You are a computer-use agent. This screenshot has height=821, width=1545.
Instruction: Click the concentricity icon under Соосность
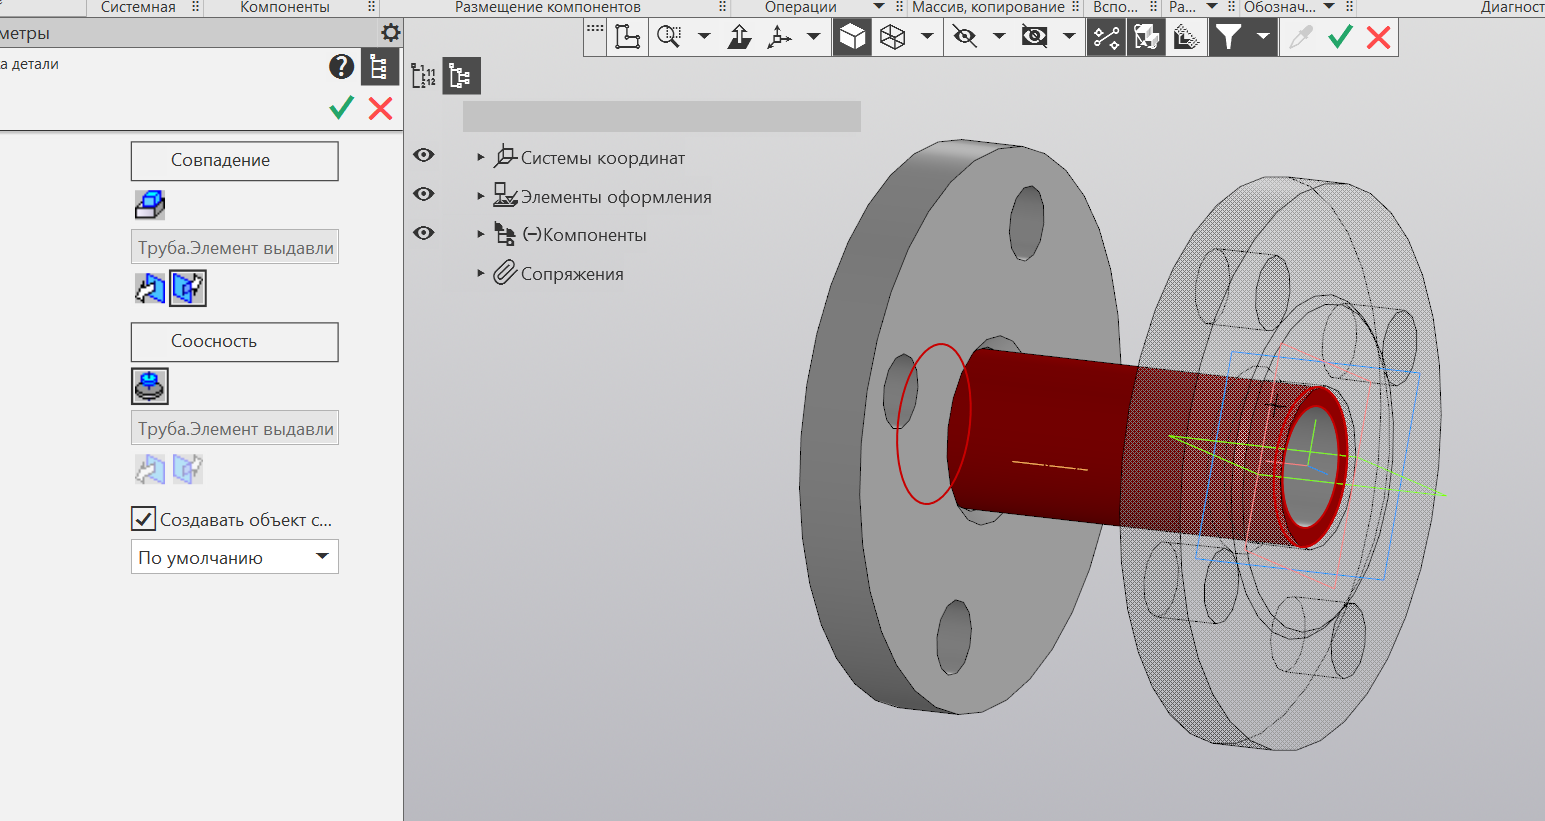[150, 386]
